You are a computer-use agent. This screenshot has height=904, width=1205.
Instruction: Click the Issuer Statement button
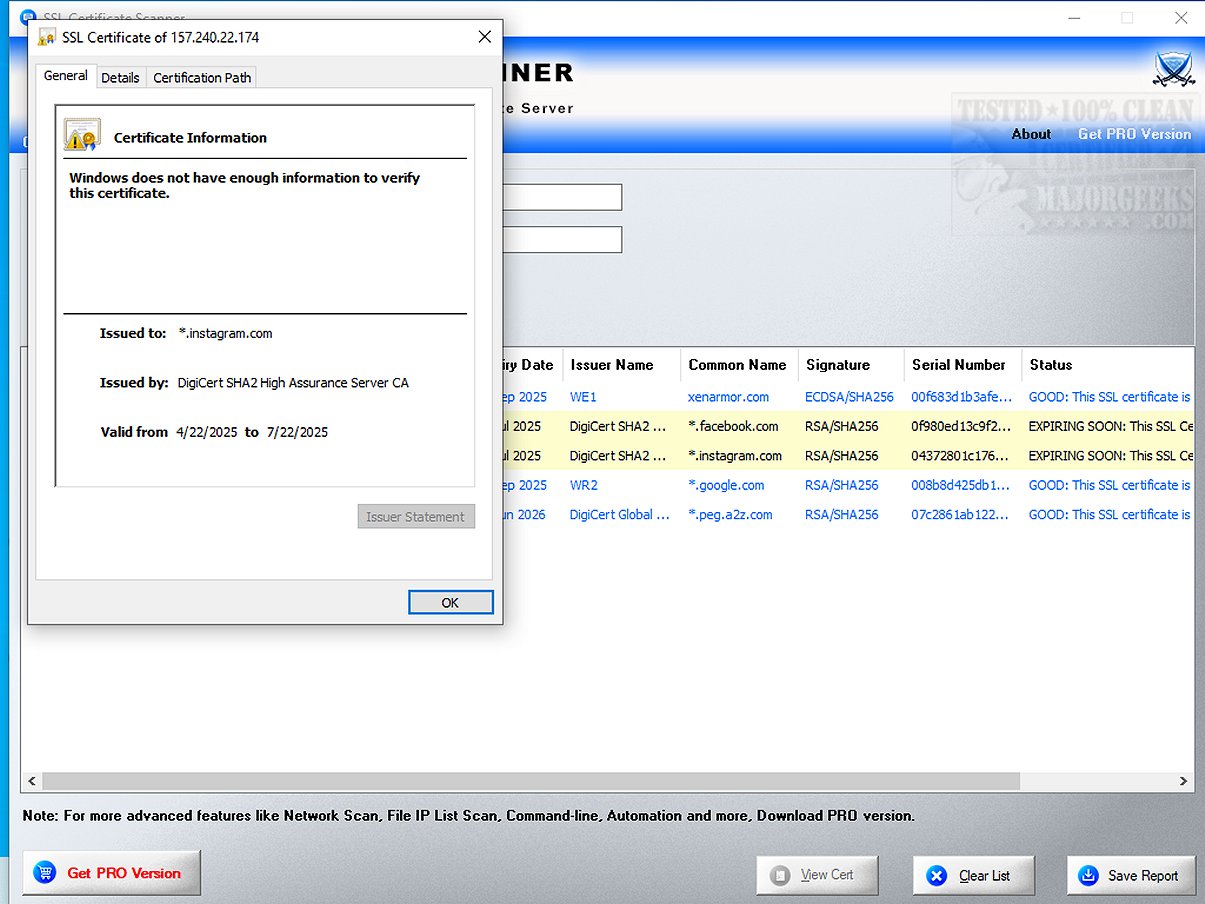pos(416,517)
